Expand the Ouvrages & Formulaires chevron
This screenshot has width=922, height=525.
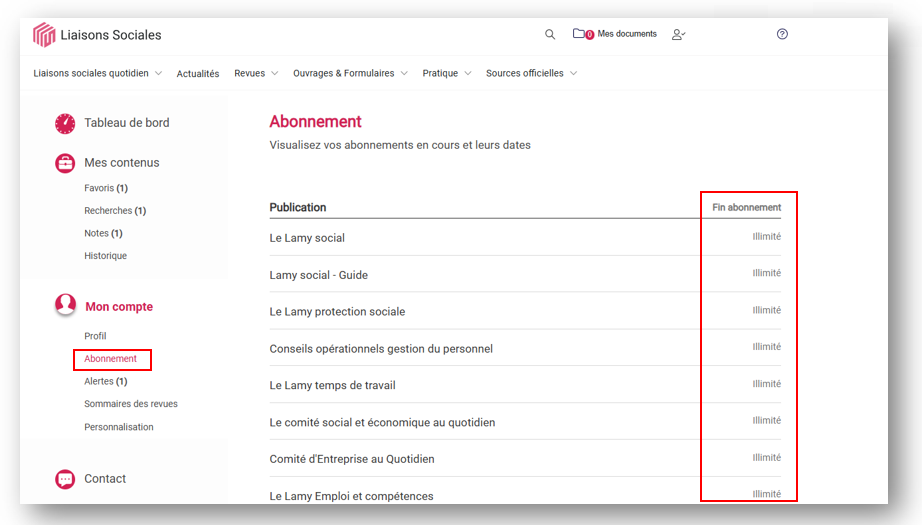pos(404,73)
